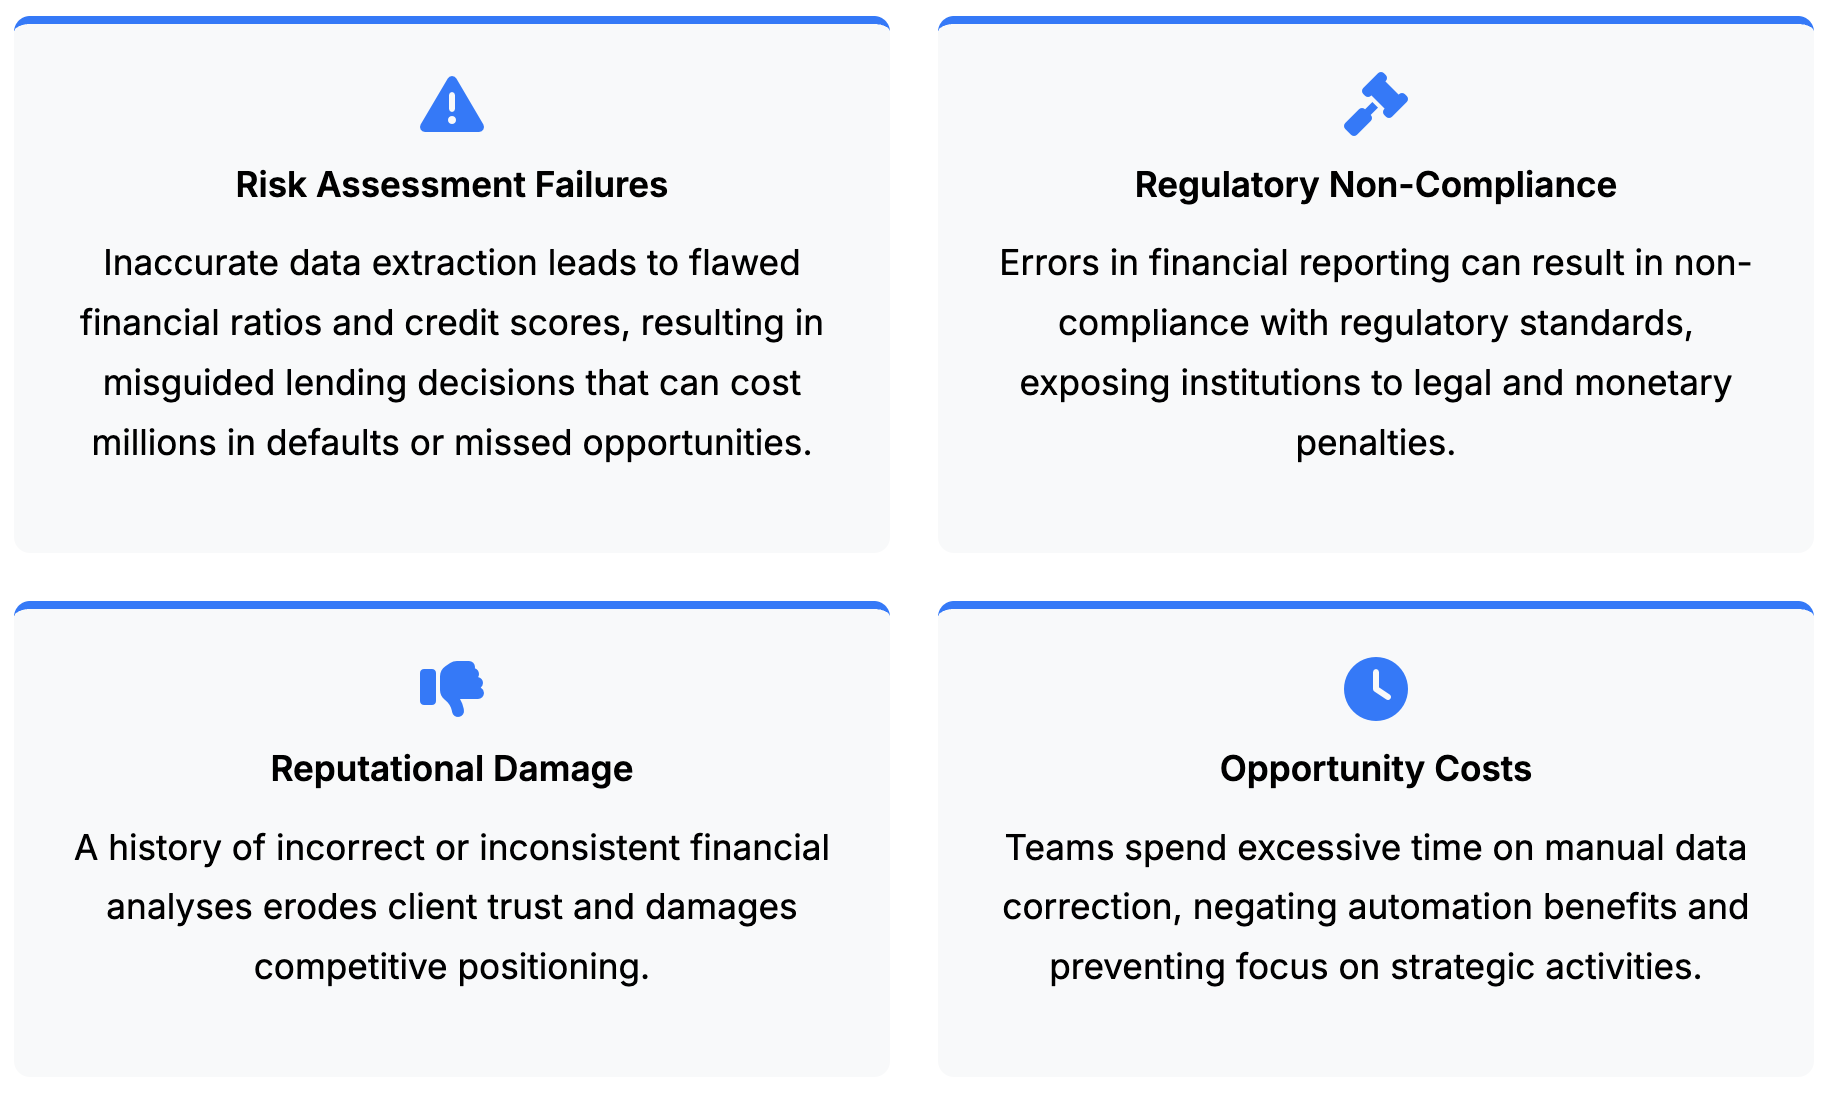Click the warning triangle icon
Viewport: 1828px width, 1102px height.
(x=452, y=105)
